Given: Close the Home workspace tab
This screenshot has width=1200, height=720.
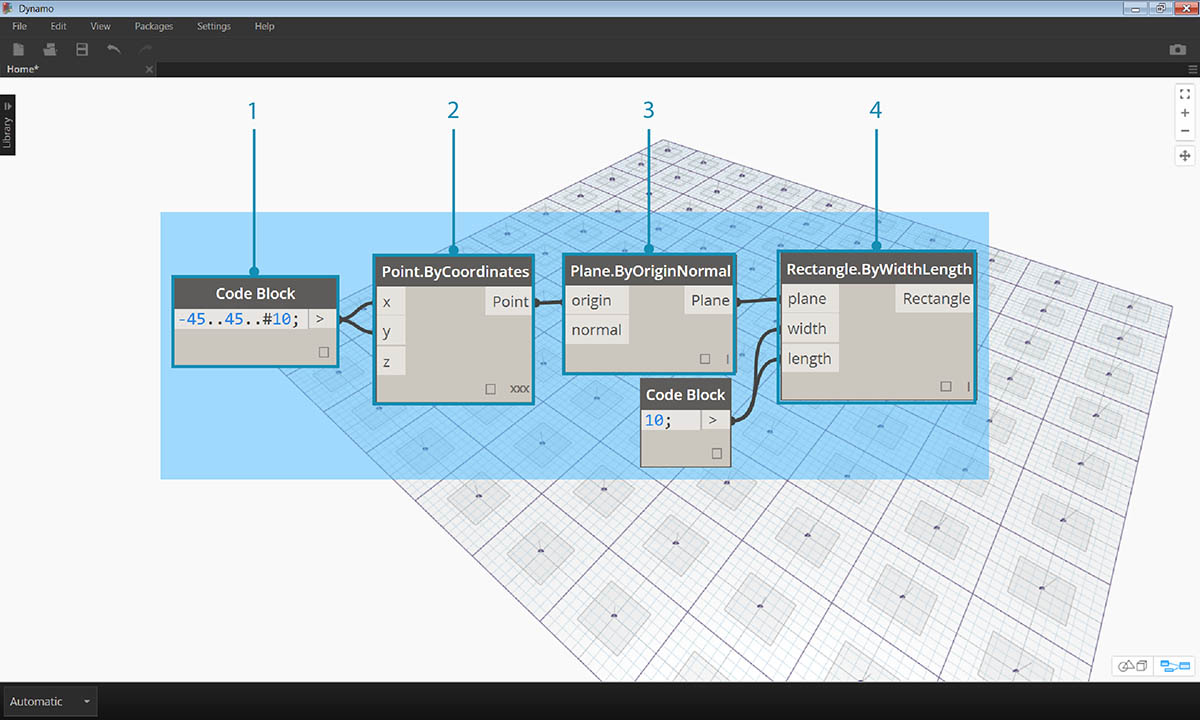Looking at the screenshot, I should point(149,69).
